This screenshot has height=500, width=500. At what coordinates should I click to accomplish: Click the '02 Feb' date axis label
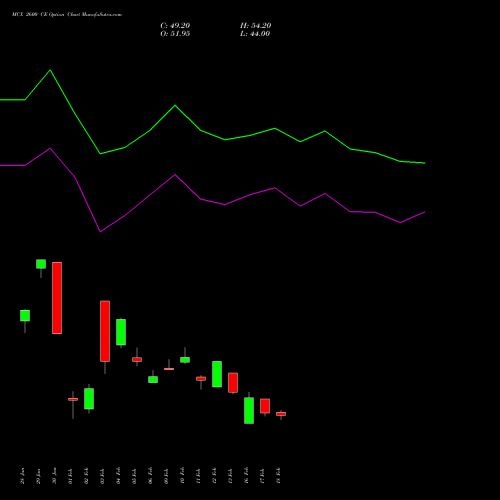[86, 476]
